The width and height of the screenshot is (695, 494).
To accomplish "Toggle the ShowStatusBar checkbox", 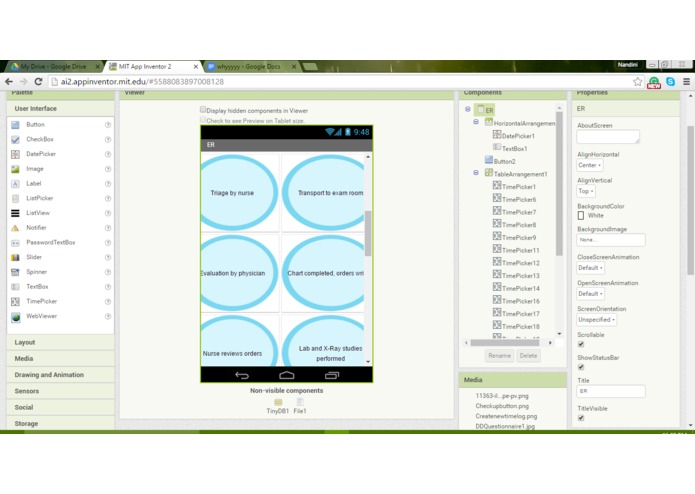I will tap(581, 367).
